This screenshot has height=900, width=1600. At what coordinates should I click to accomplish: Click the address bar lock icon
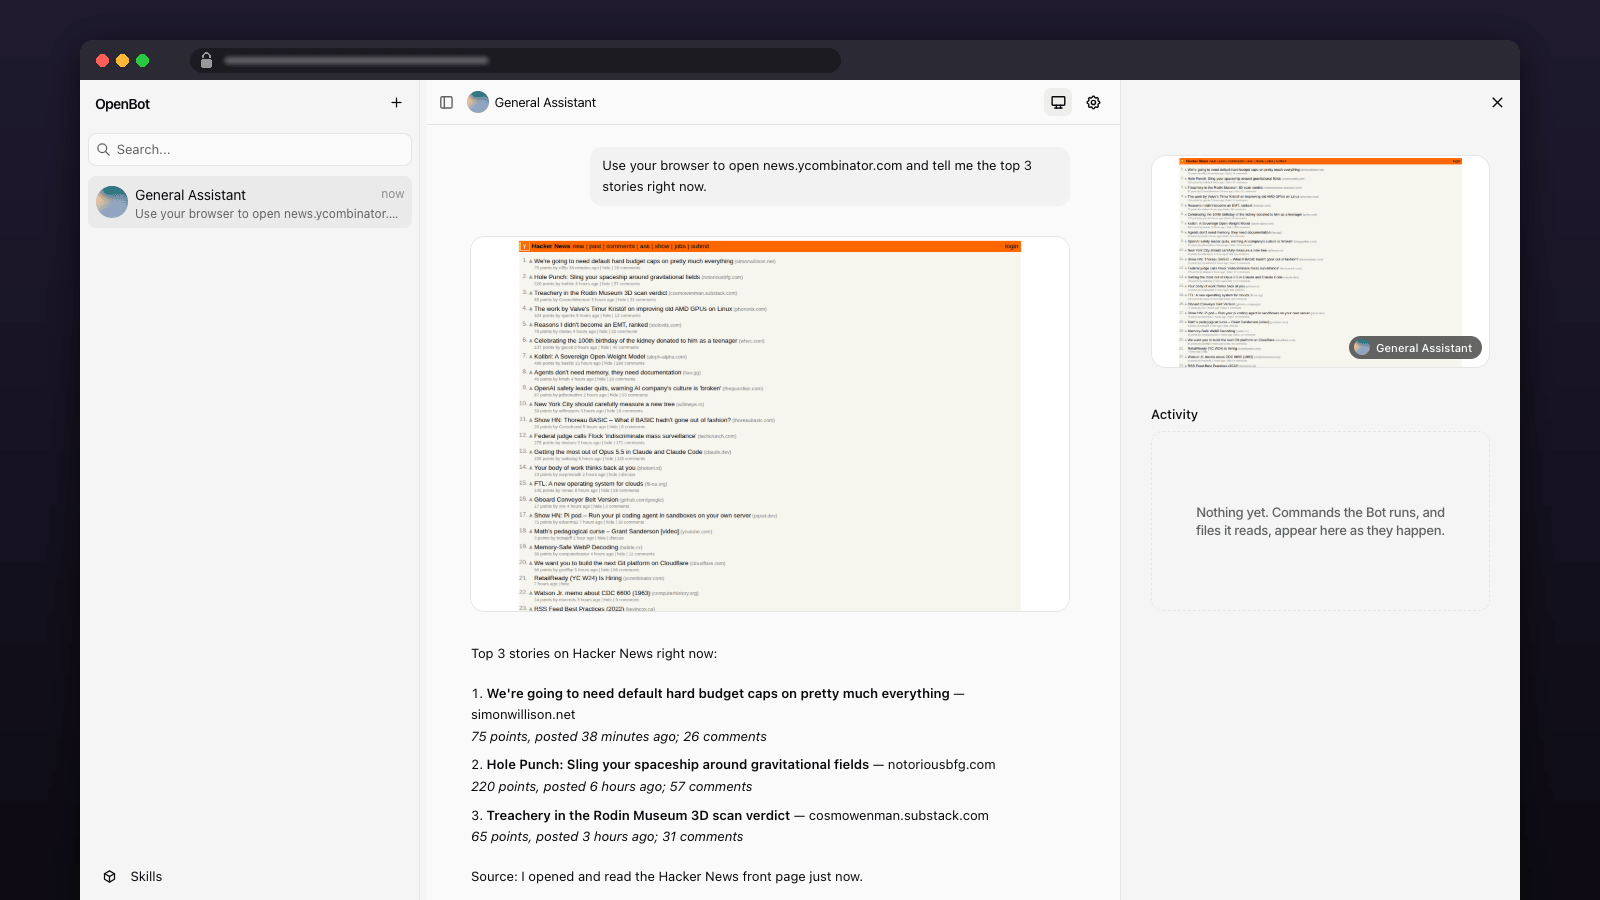(206, 61)
